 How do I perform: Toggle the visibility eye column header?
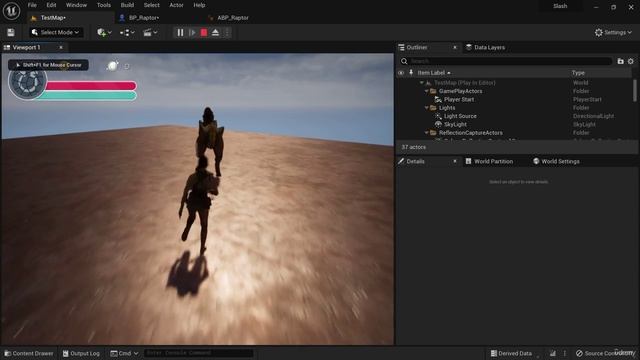coord(401,73)
